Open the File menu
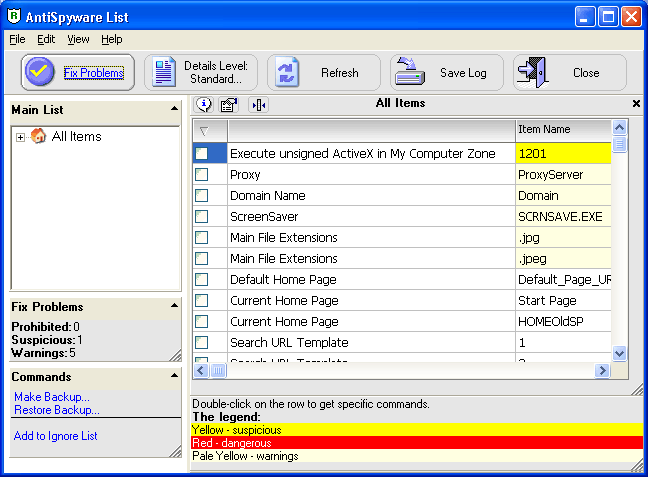648x477 pixels. pos(17,39)
